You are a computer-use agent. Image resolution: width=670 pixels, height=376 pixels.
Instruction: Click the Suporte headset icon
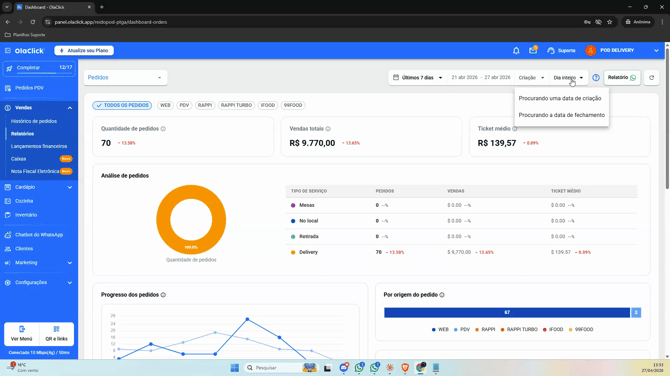point(551,50)
